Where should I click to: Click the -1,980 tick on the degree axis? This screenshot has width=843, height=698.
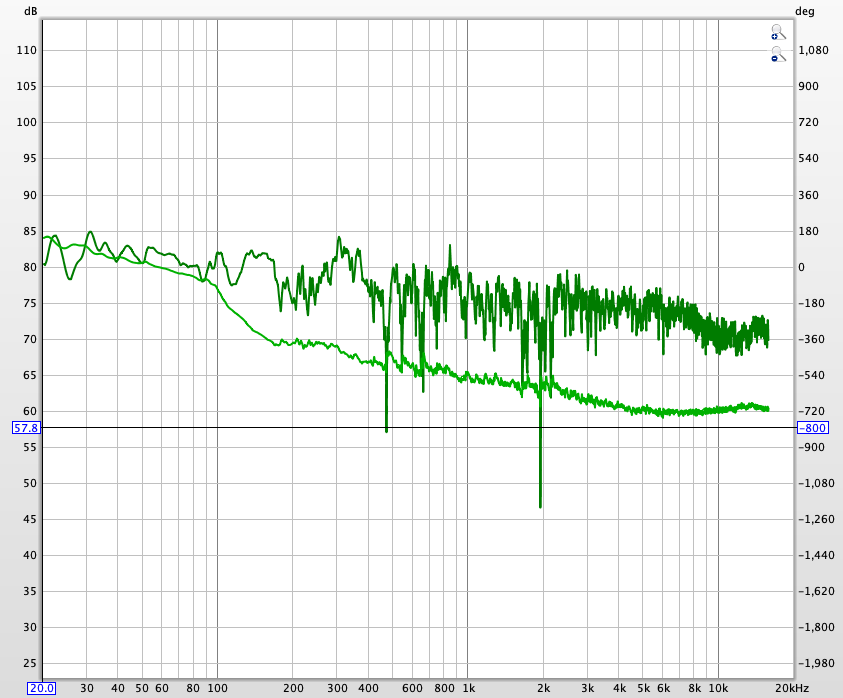(x=816, y=664)
